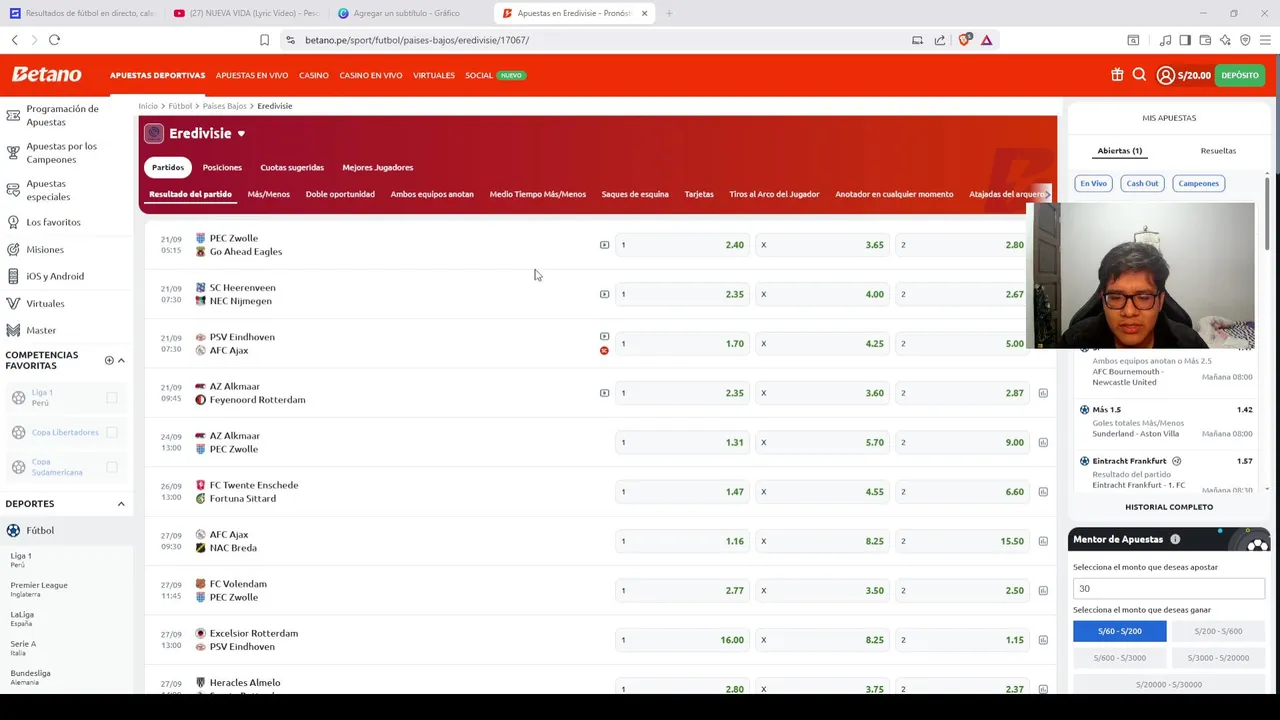The height and width of the screenshot is (720, 1280).
Task: Select the S/60 - S/200 winnings option
Action: pyautogui.click(x=1119, y=631)
